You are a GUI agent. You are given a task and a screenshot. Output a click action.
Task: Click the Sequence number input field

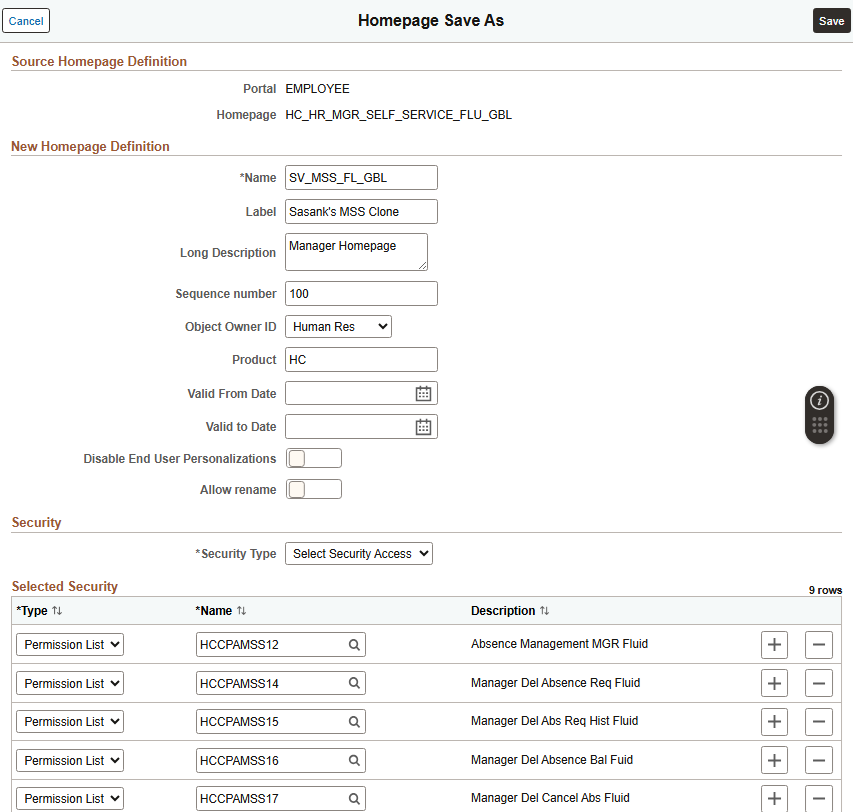pos(360,293)
